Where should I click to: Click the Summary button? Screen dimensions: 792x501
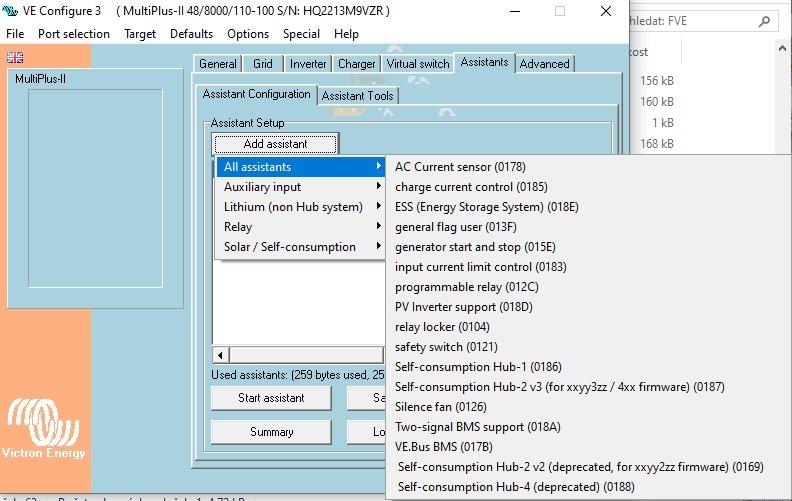tap(271, 432)
